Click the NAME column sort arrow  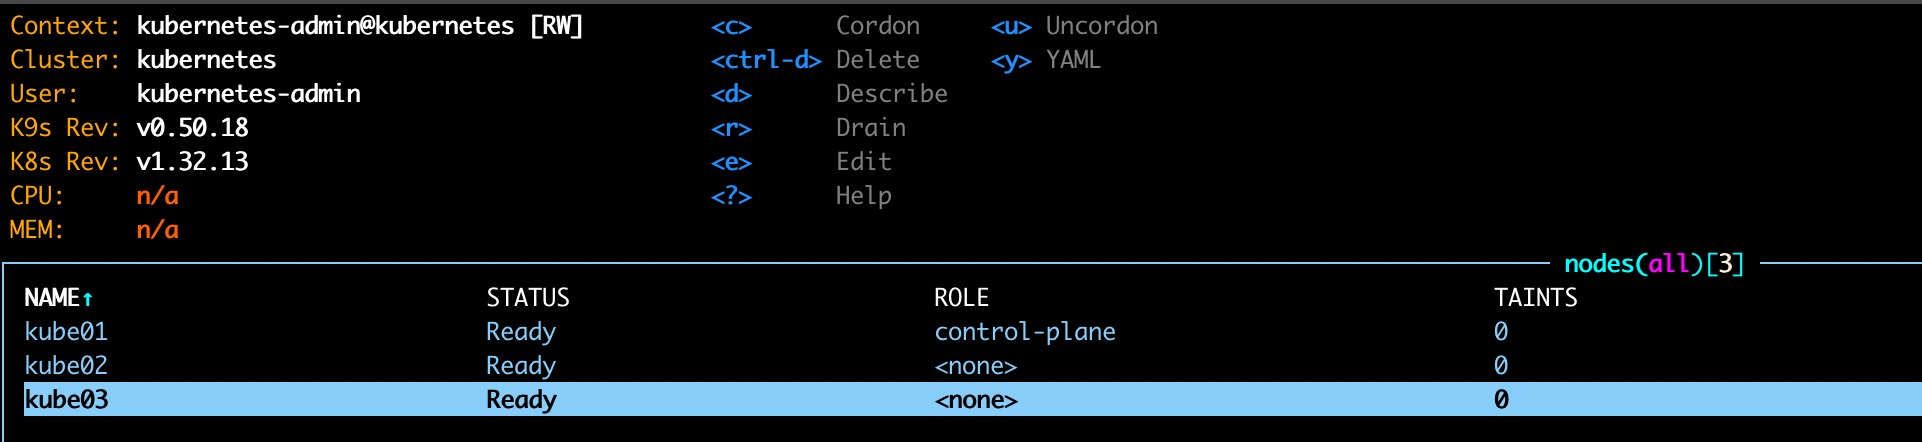coord(88,299)
